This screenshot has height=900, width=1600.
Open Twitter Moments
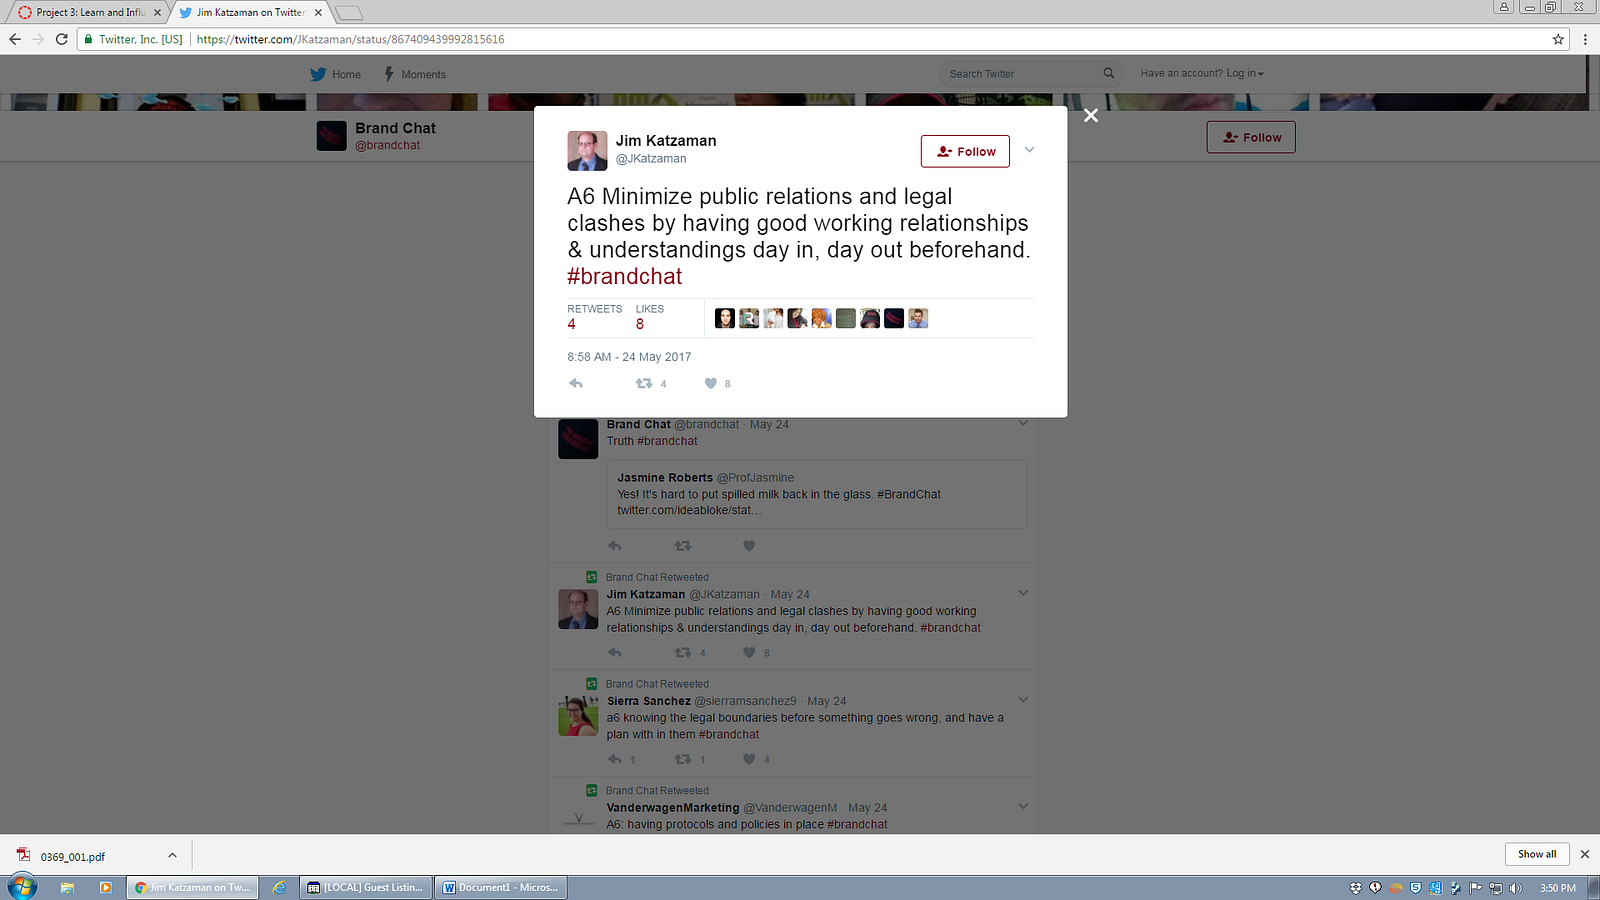[x=415, y=74]
